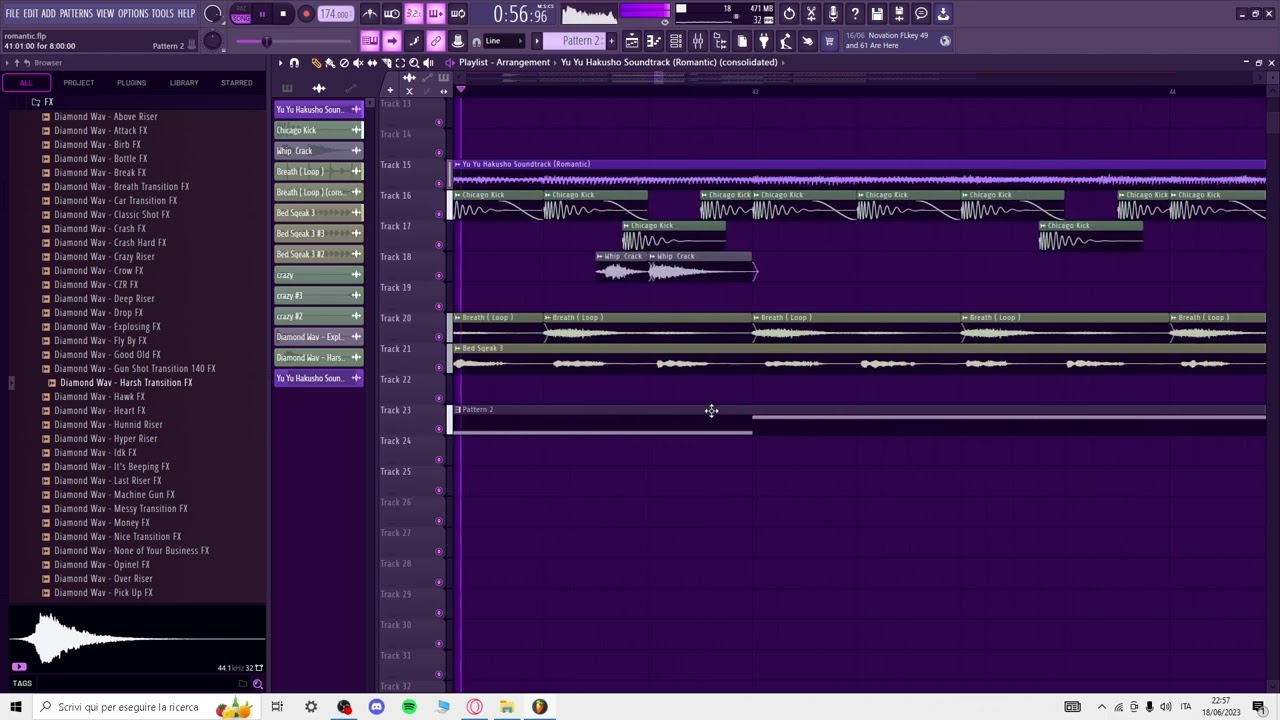Mute Track 21 with its LED
The image size is (1280, 720).
439,368
